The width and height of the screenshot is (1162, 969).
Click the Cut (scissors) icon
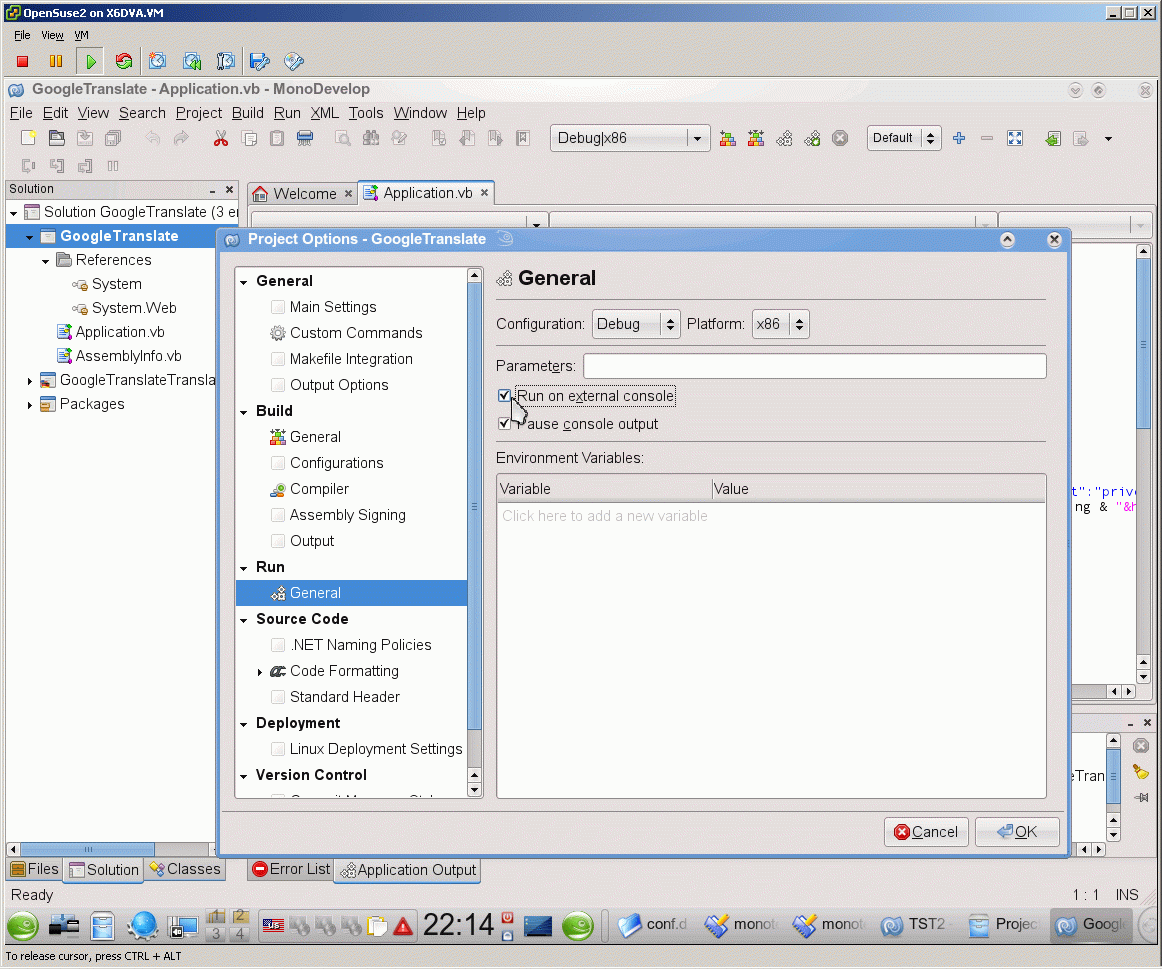click(x=221, y=138)
